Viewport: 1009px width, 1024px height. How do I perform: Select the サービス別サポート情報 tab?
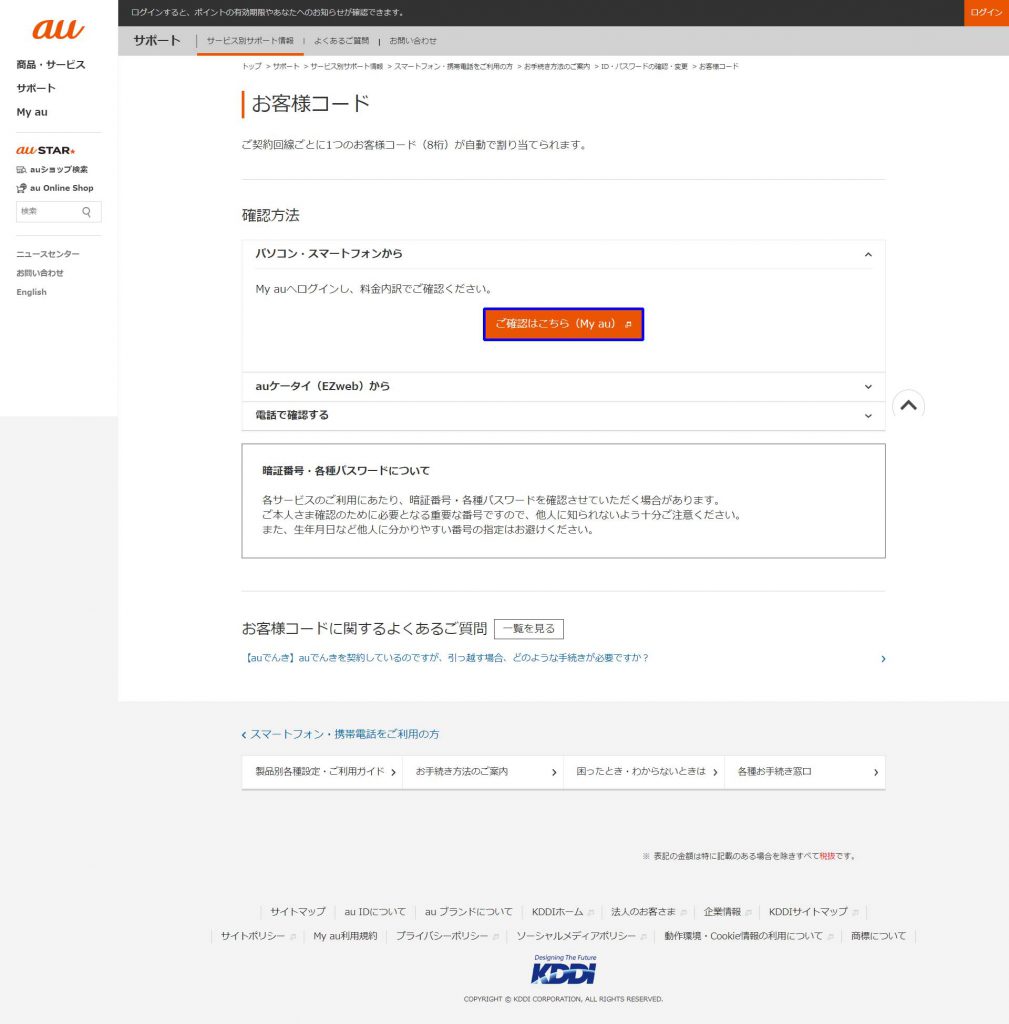(x=250, y=40)
